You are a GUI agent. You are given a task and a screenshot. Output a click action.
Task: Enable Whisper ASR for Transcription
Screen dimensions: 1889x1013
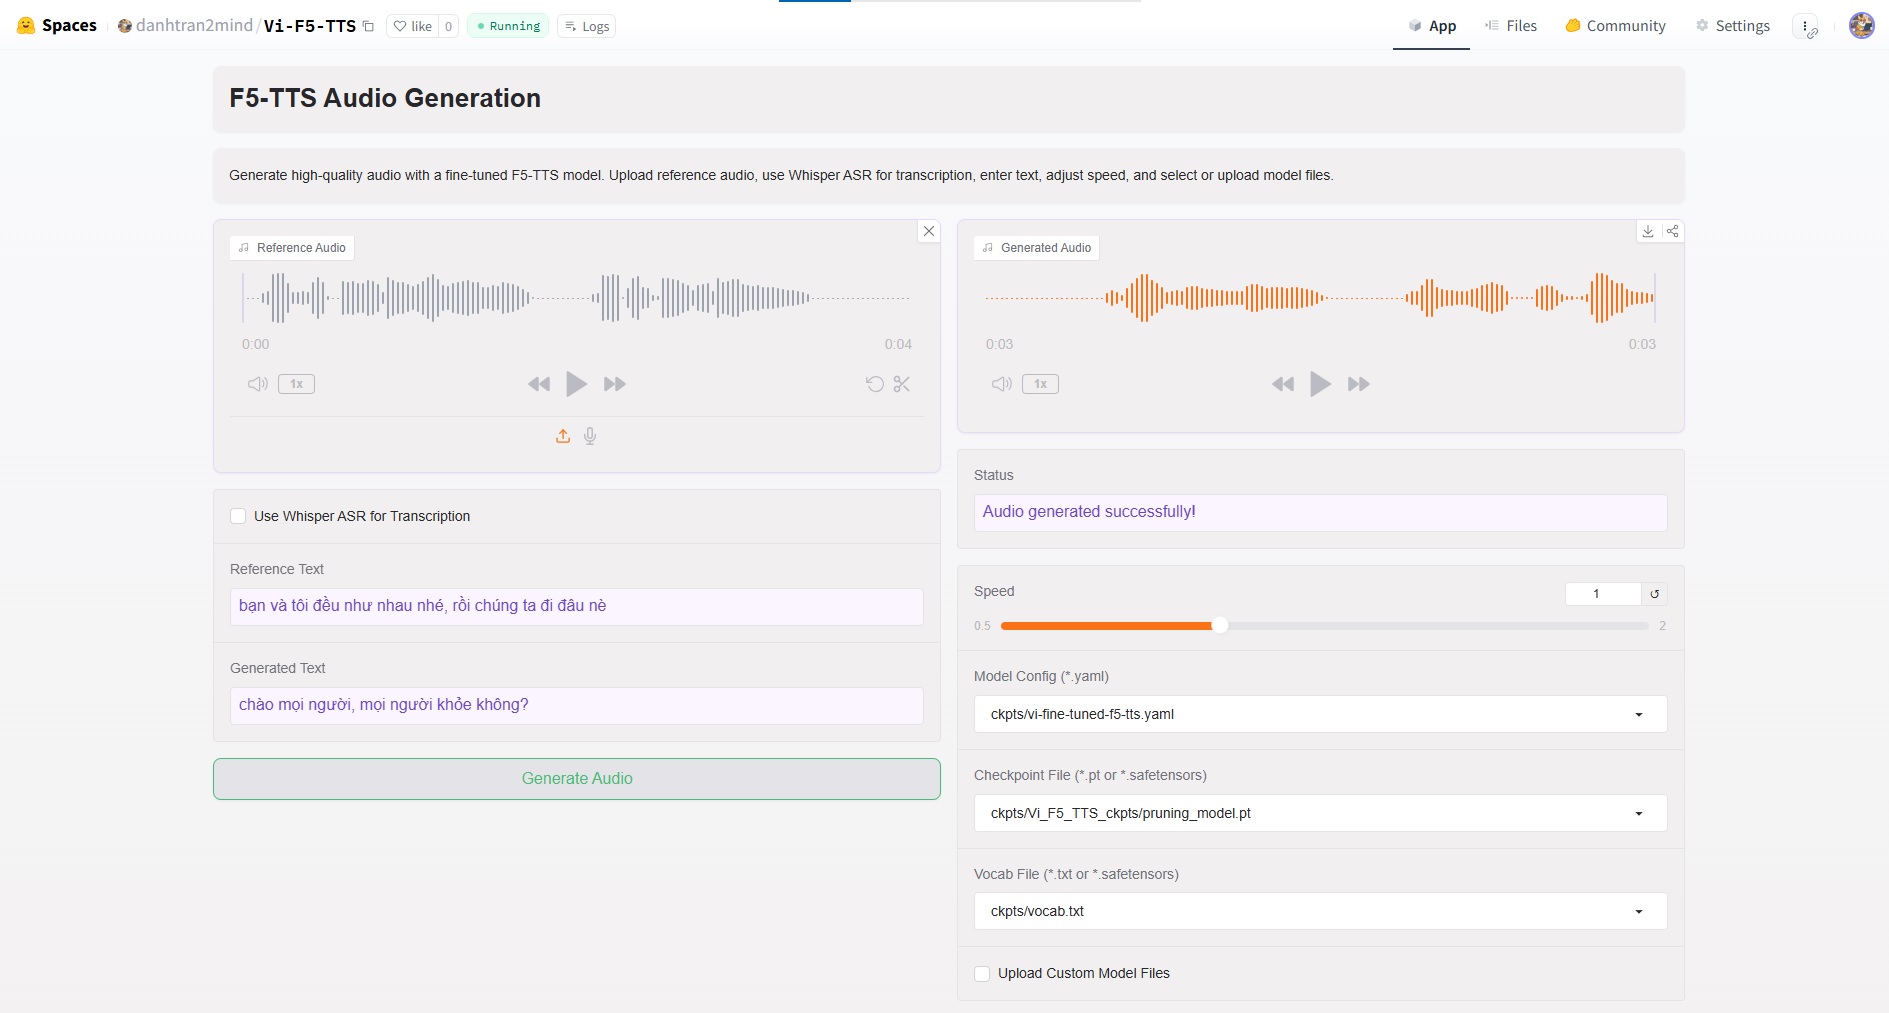(x=238, y=516)
